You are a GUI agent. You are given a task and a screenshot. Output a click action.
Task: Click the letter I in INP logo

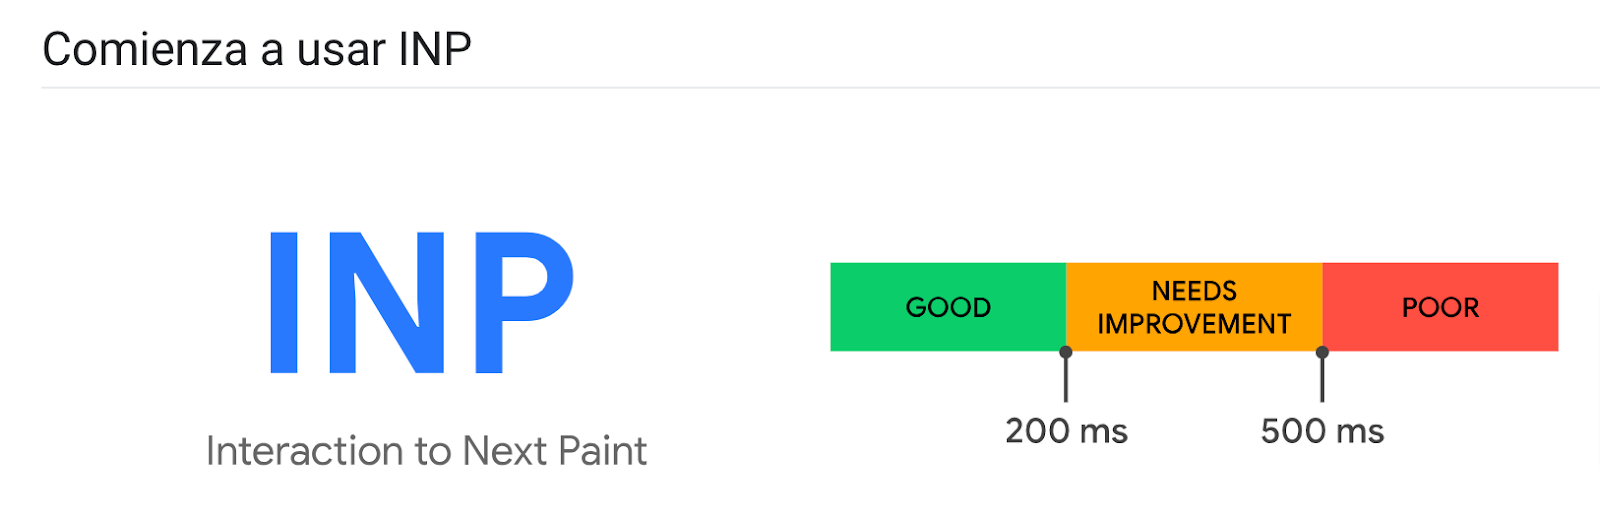click(x=284, y=303)
